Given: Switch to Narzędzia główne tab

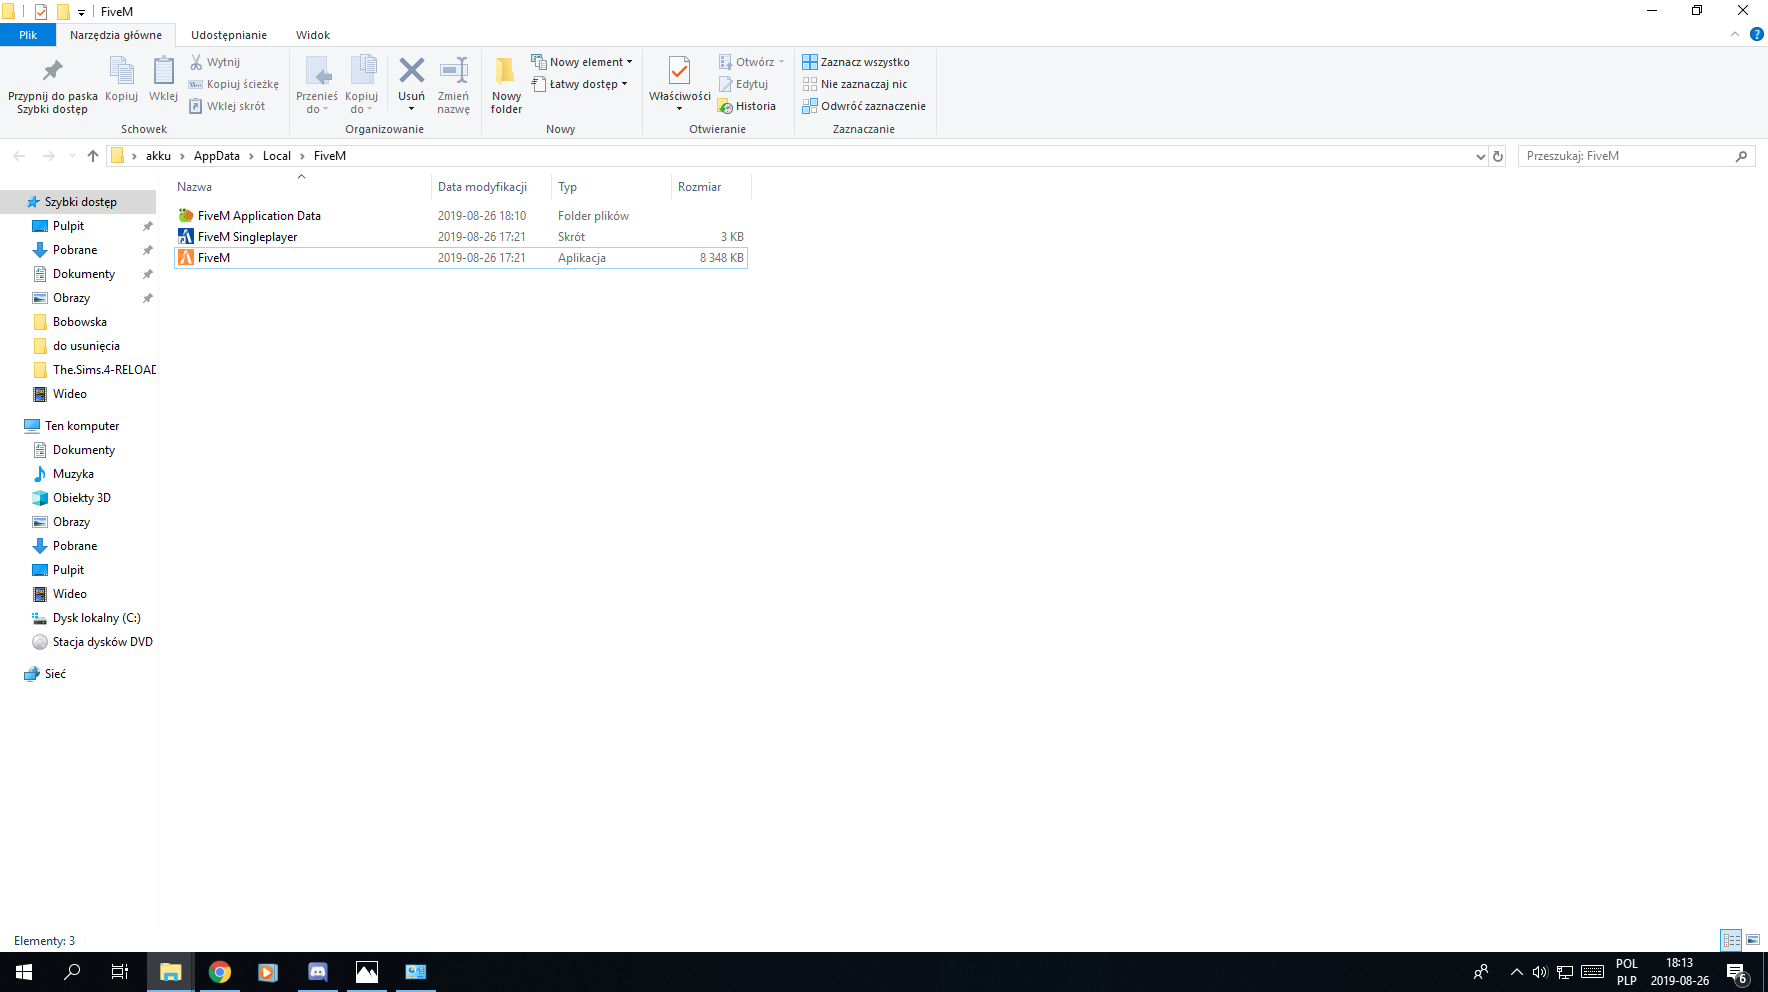Looking at the screenshot, I should coord(116,35).
